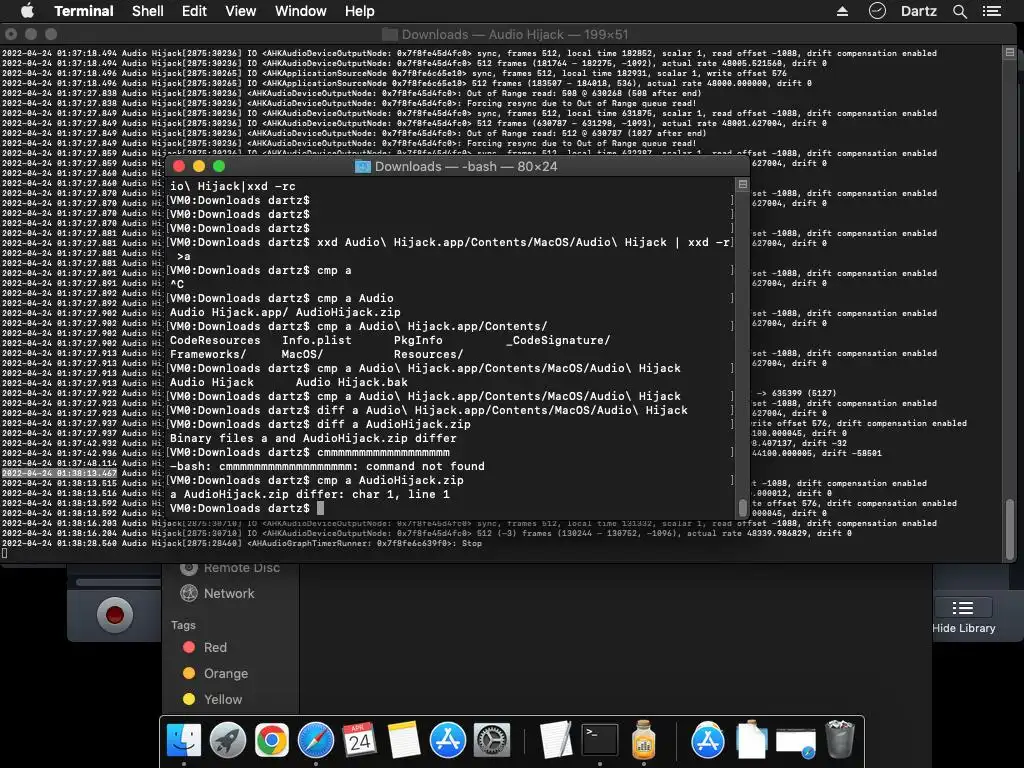Click the clock status icon in menu bar

tap(877, 11)
